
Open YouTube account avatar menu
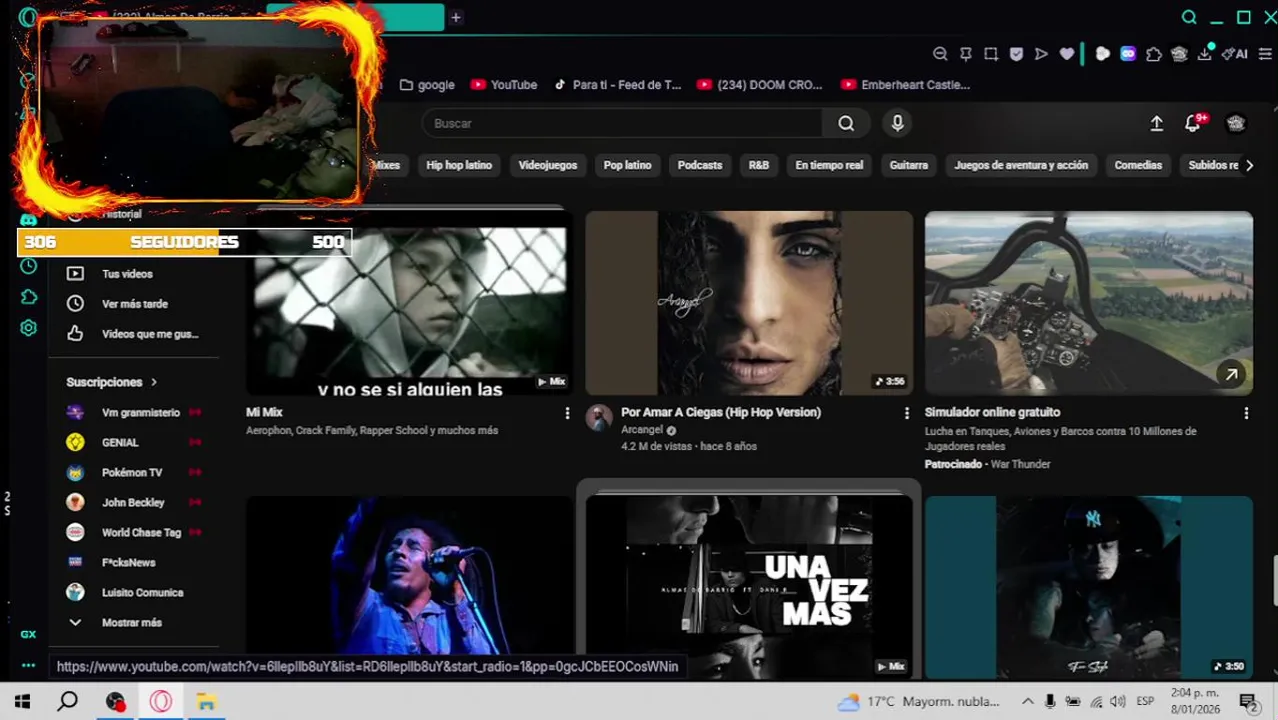point(1236,123)
